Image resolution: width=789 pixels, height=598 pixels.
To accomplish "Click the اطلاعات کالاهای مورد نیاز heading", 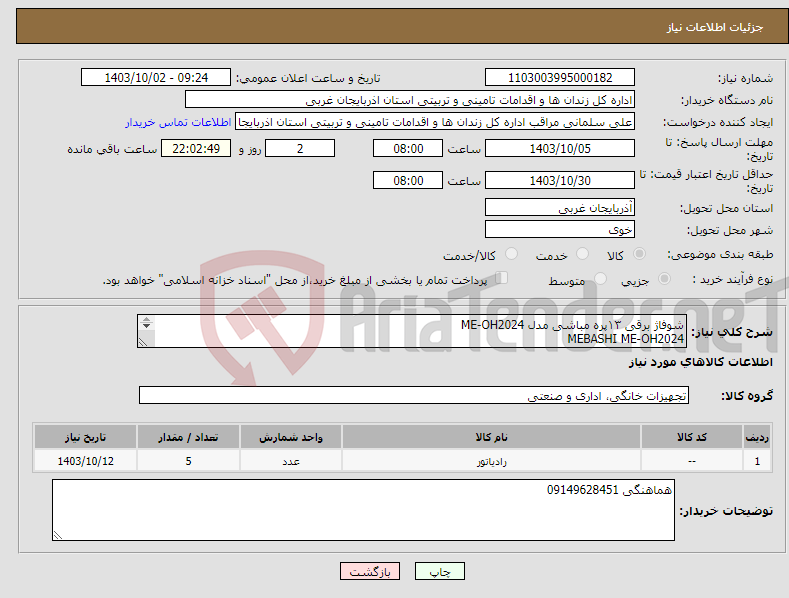I will (700, 362).
